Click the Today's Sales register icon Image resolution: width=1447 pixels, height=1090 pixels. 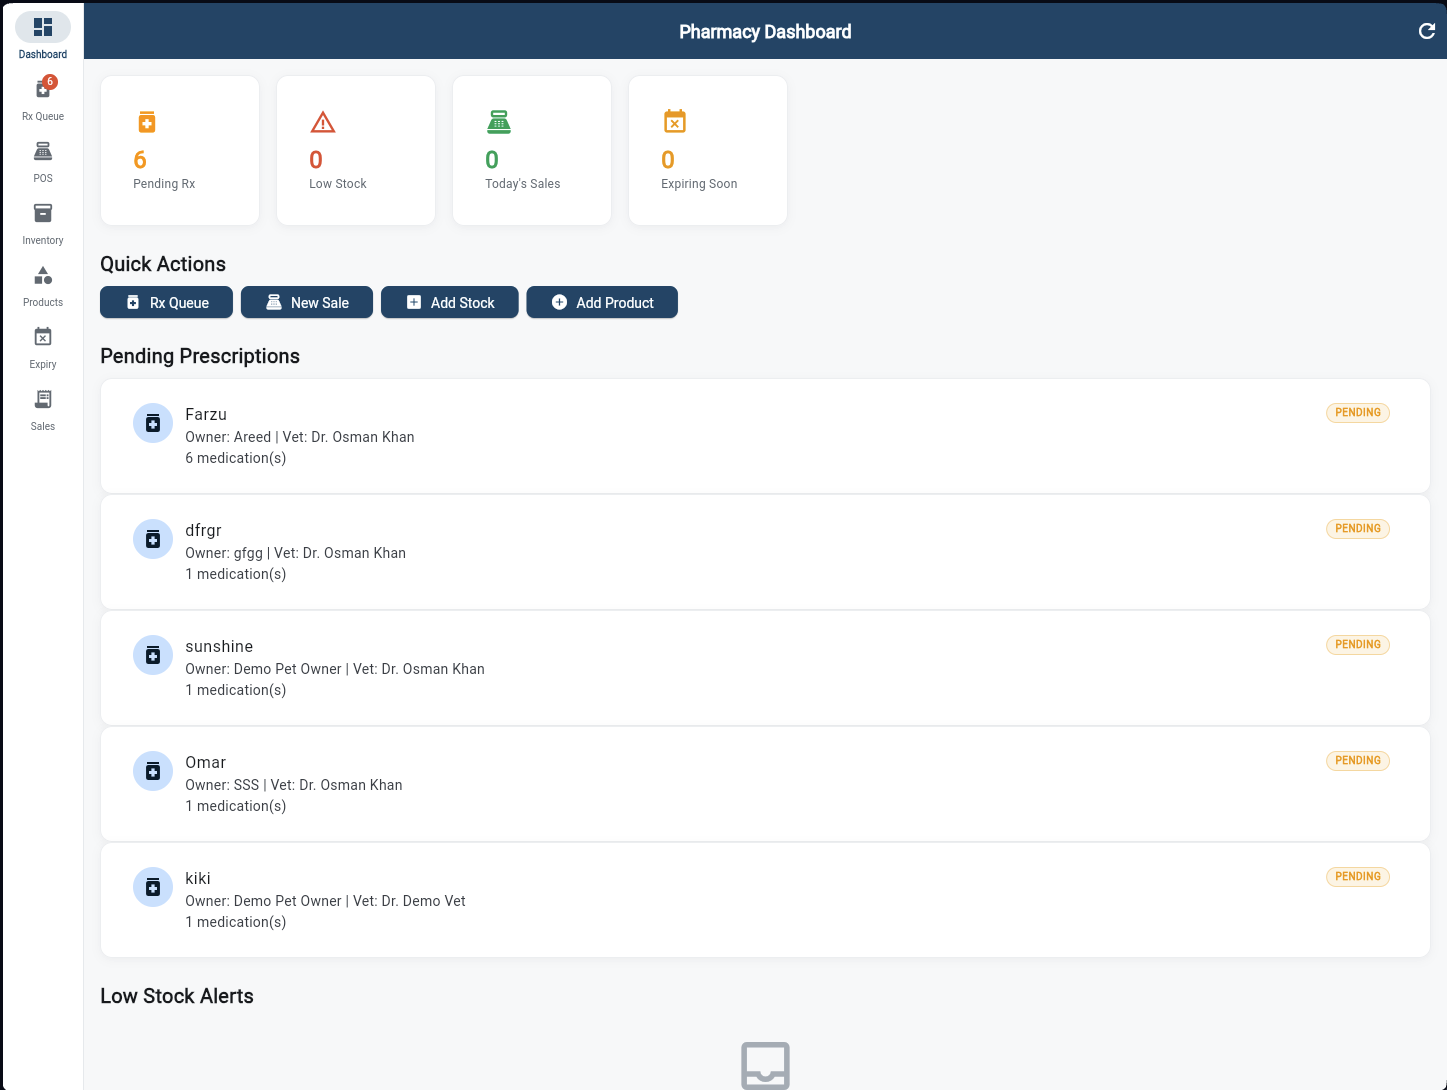pyautogui.click(x=498, y=121)
